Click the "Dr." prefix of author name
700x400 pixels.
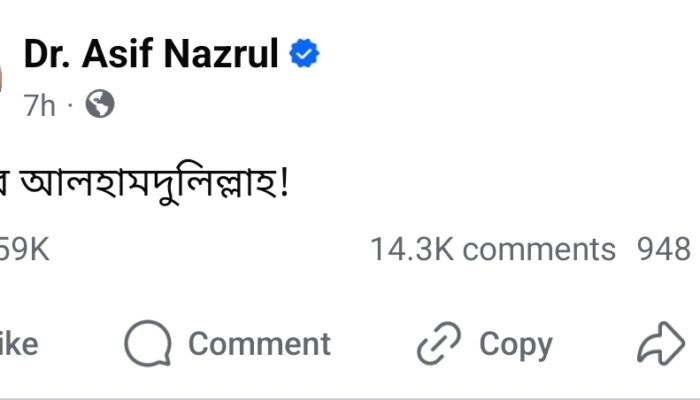(x=44, y=56)
